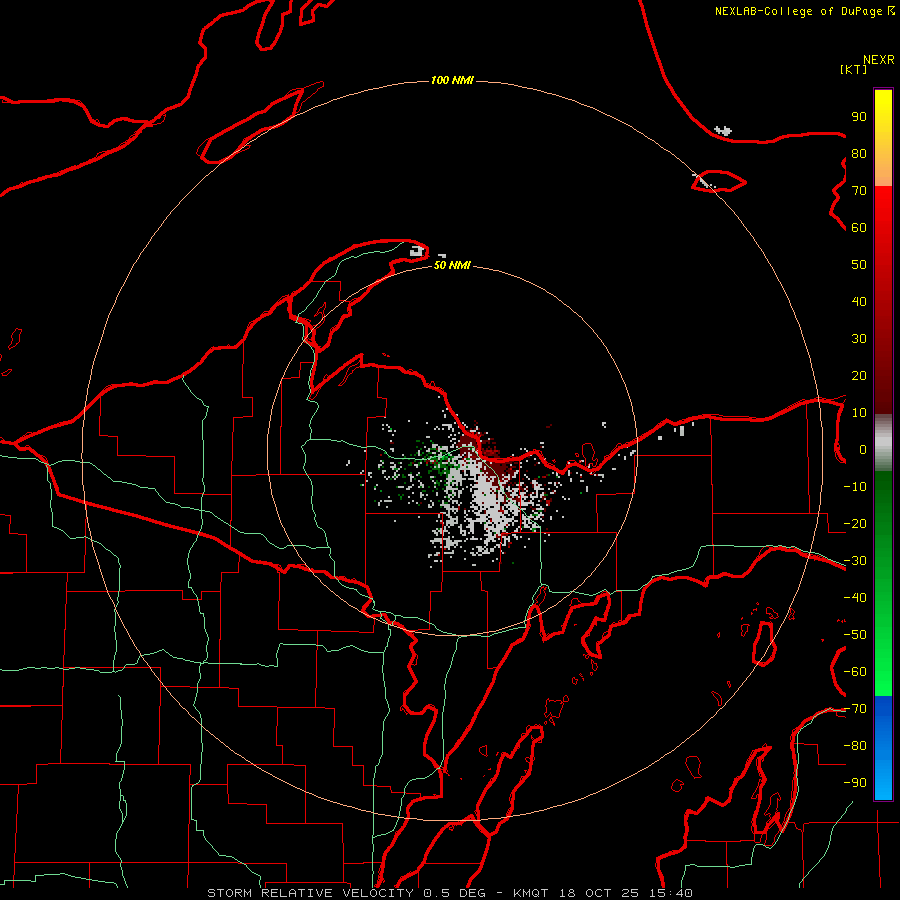Click the 50 NMI range ring label
Image resolution: width=900 pixels, height=900 pixels.
tap(452, 265)
